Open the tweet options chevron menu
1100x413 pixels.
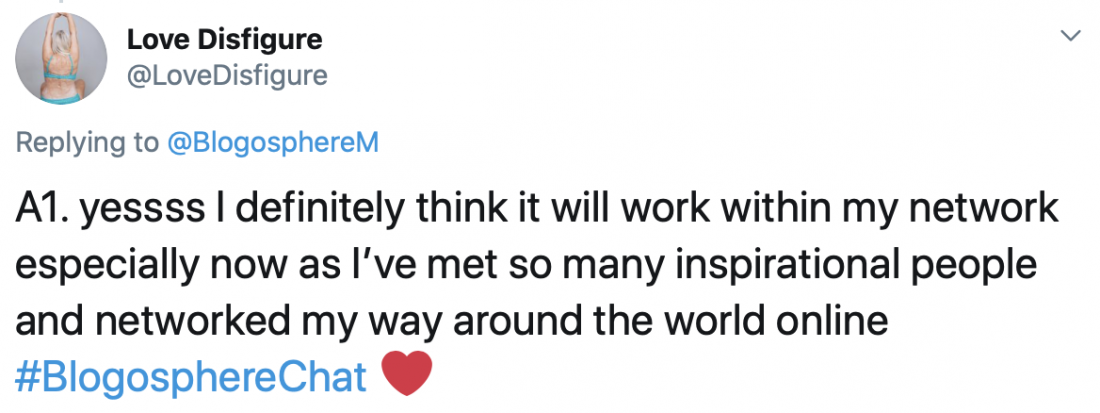[x=1070, y=36]
